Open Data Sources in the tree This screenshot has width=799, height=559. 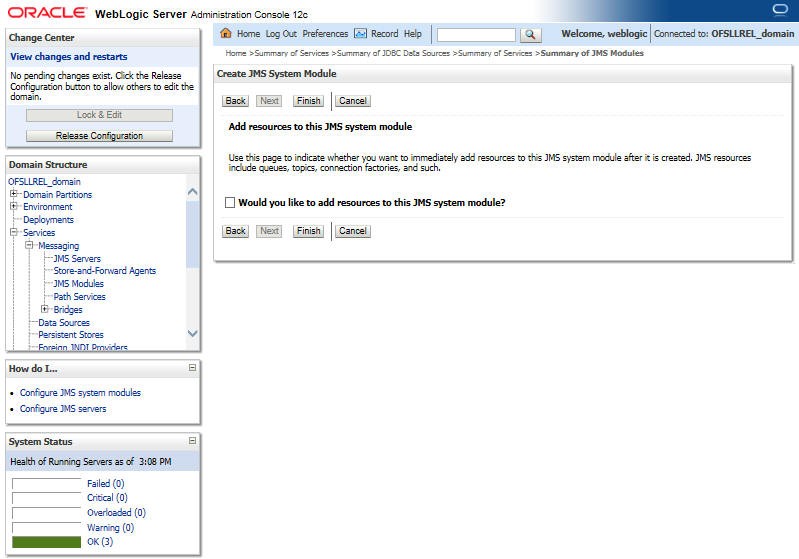coord(64,323)
